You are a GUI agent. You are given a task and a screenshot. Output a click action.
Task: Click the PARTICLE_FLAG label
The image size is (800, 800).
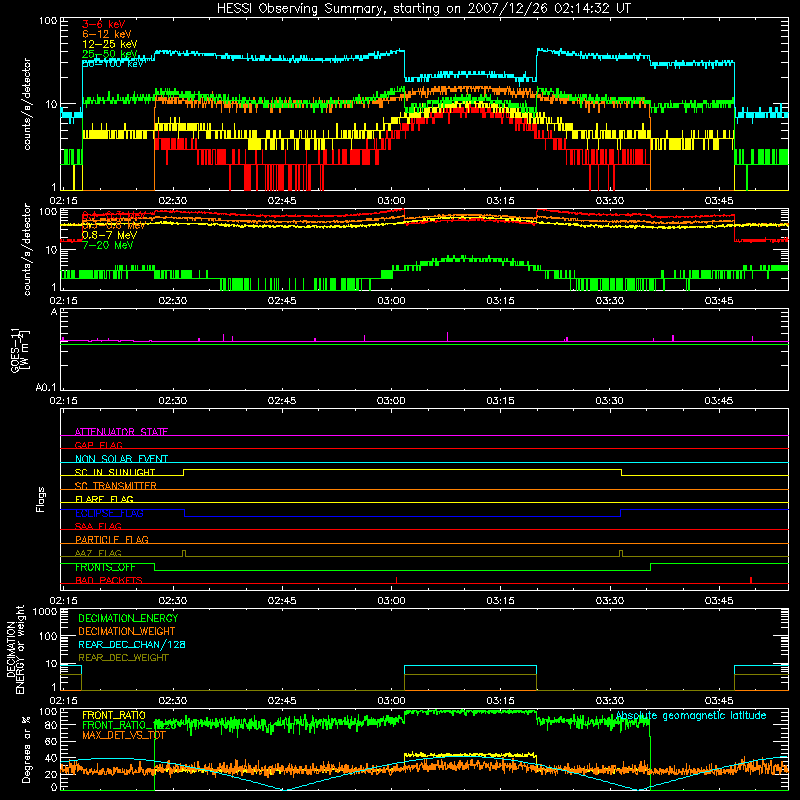point(112,539)
